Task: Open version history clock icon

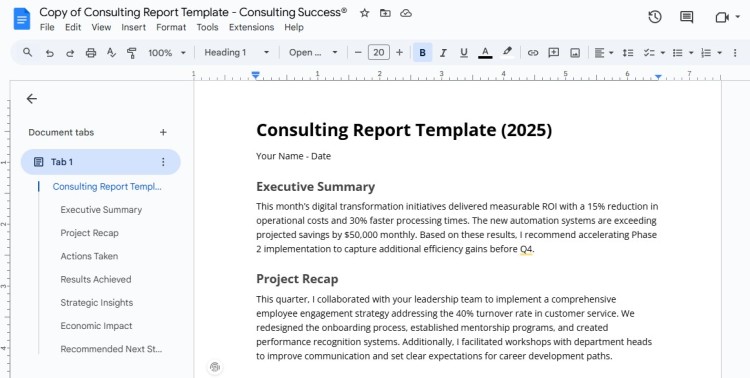Action: pos(655,17)
